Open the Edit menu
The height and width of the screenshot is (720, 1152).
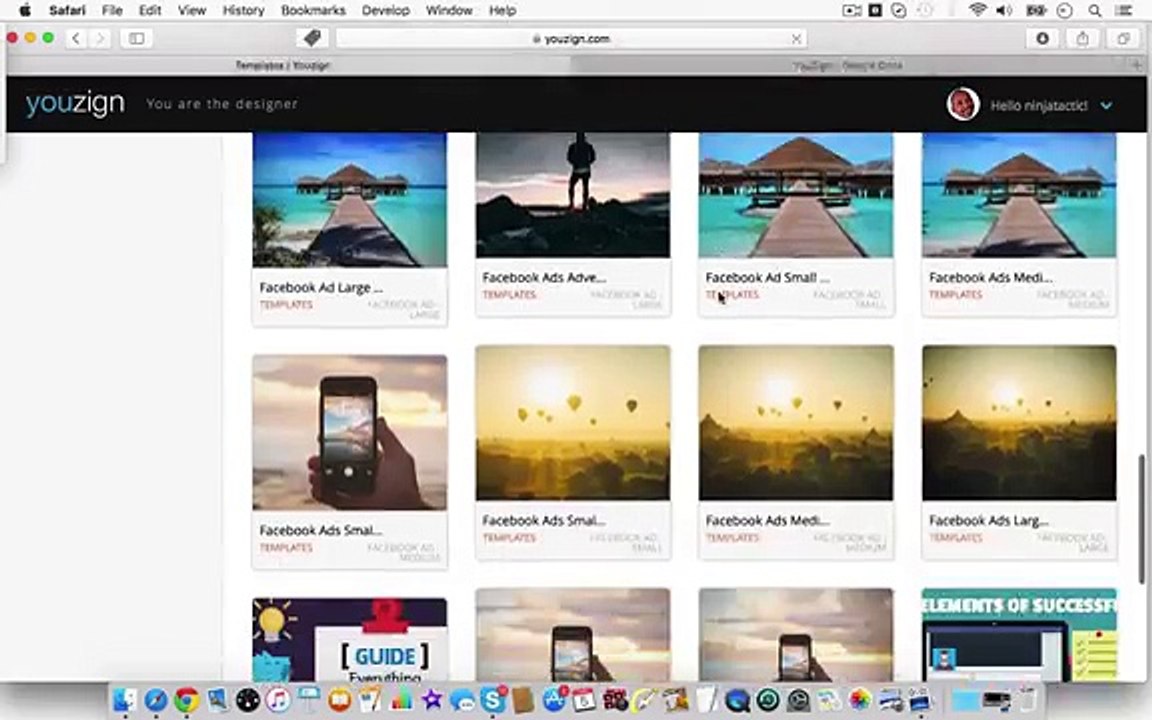[x=150, y=10]
